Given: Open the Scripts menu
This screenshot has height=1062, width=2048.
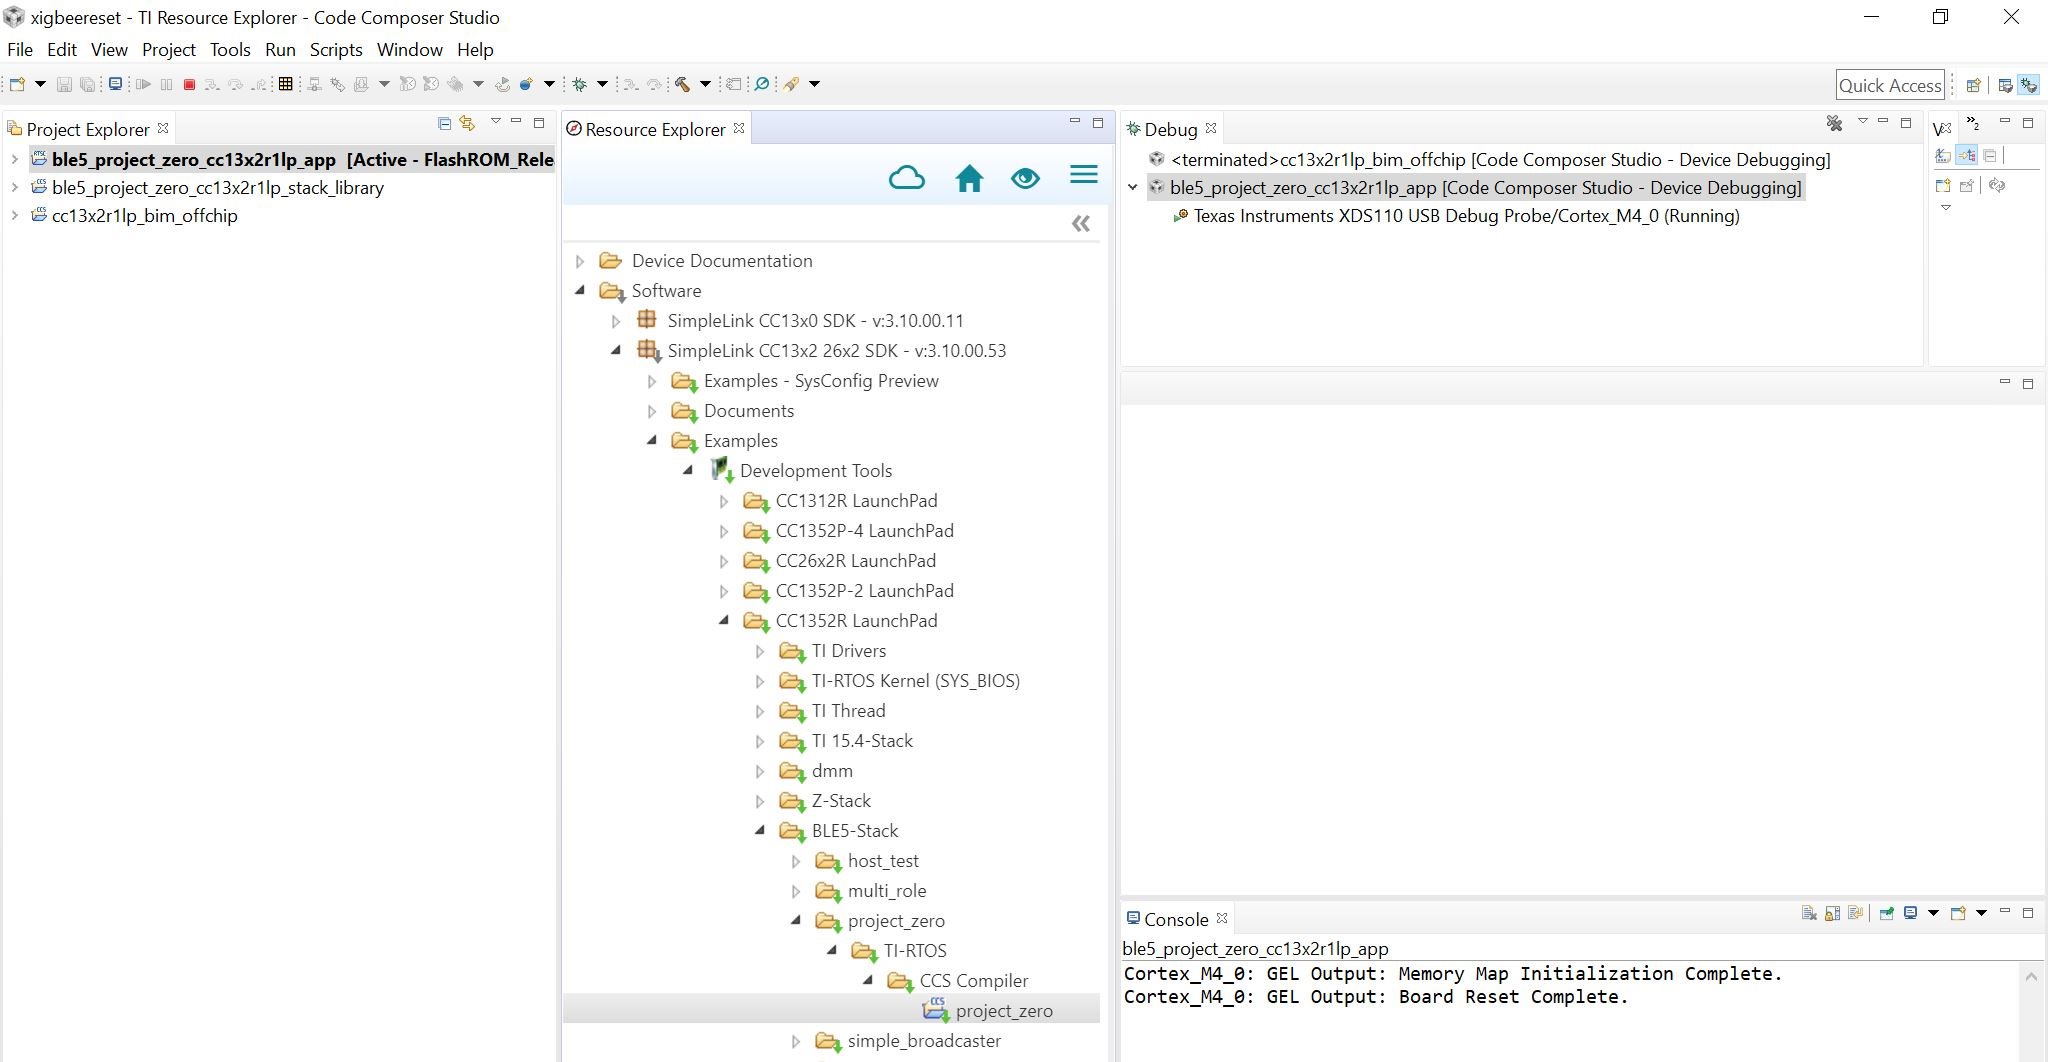Looking at the screenshot, I should tap(336, 49).
